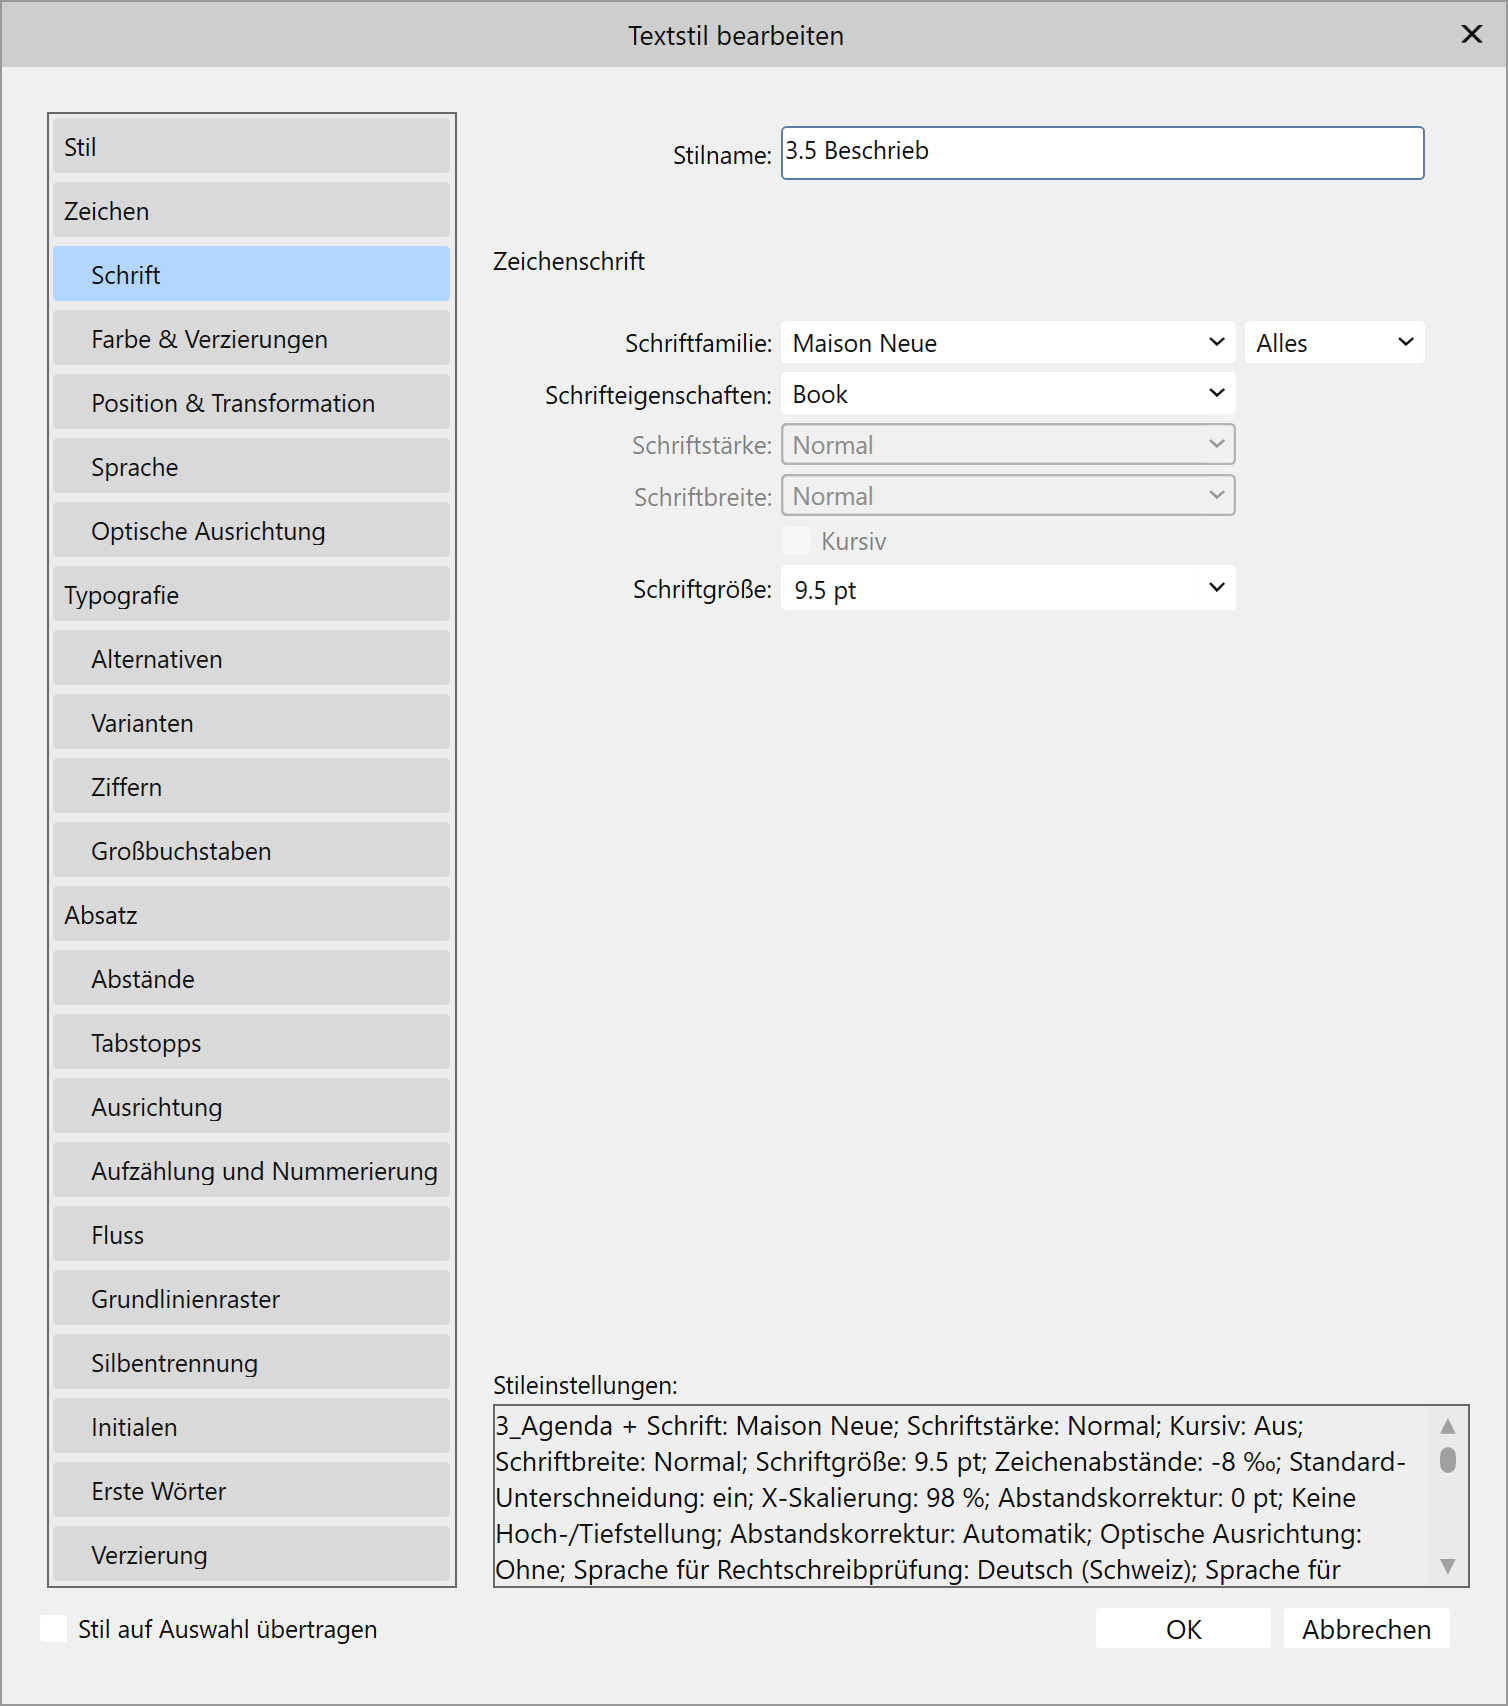This screenshot has width=1508, height=1706.
Task: Open the Fluss settings
Action: pos(251,1234)
